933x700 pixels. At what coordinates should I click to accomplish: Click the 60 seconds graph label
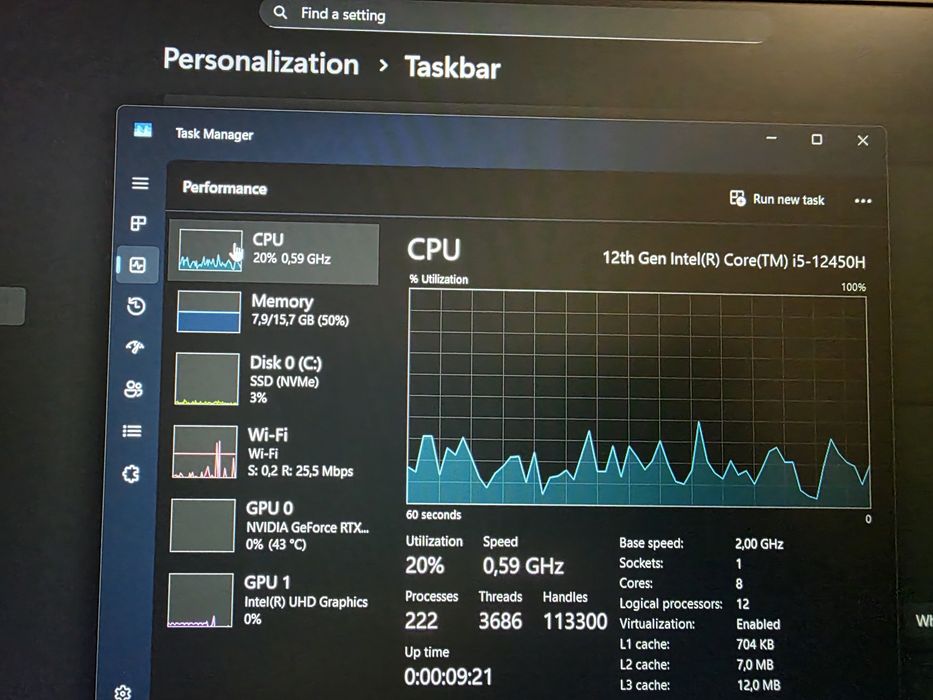coord(433,515)
